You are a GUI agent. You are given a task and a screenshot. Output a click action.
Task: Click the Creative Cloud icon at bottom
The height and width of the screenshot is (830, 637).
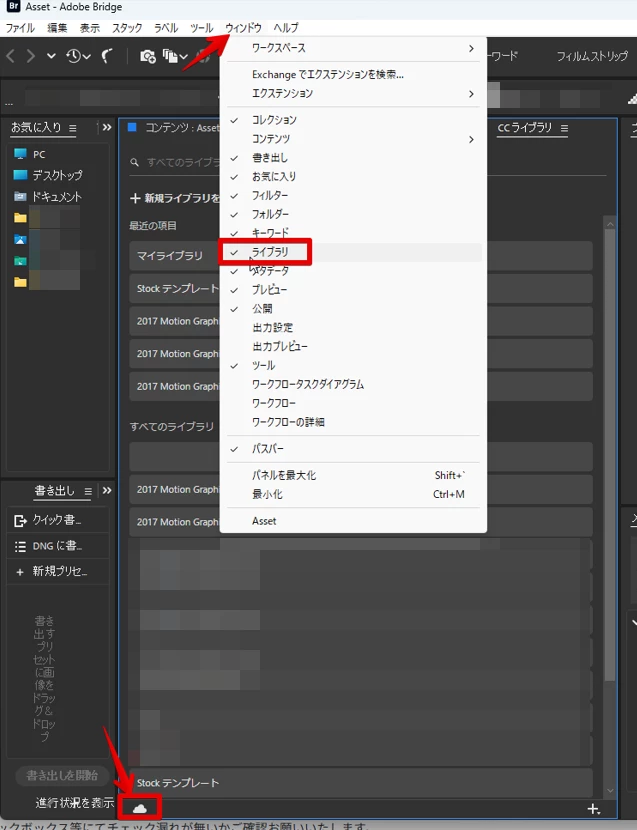coord(139,808)
